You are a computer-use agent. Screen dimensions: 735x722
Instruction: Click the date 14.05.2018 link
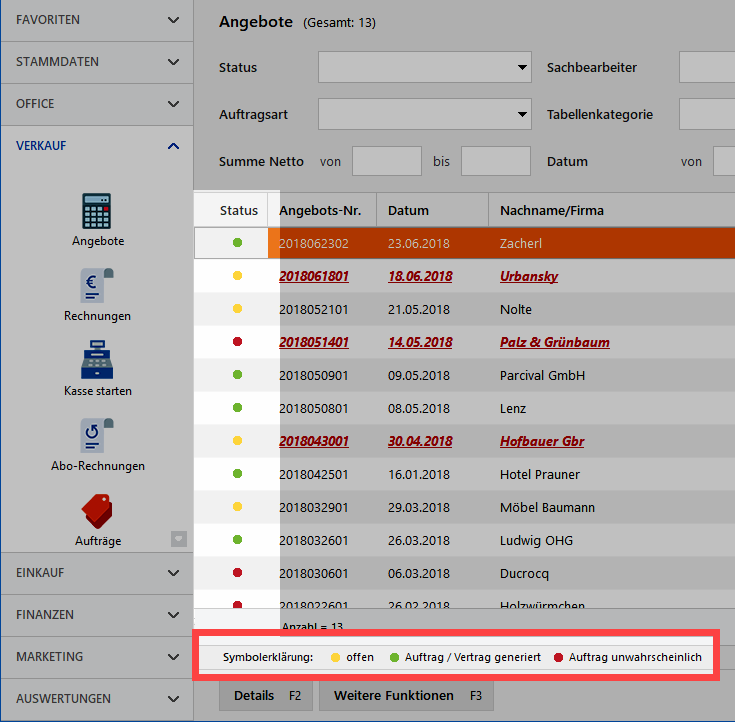[420, 343]
